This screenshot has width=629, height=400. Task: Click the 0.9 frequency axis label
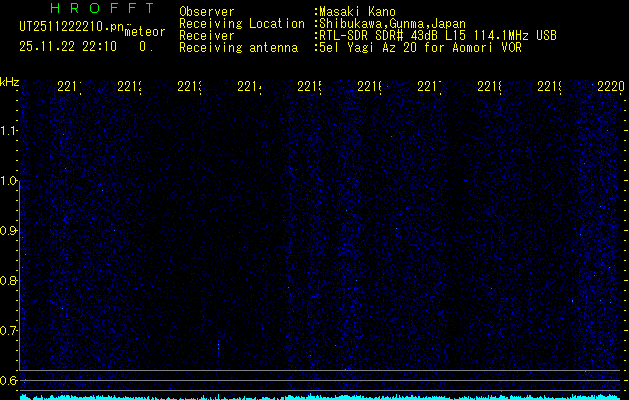[x=8, y=231]
